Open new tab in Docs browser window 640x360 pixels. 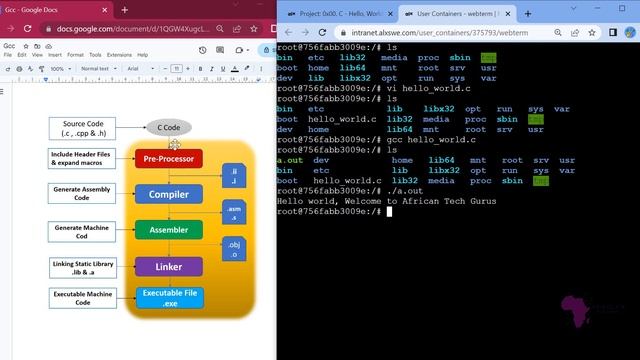coord(124,10)
